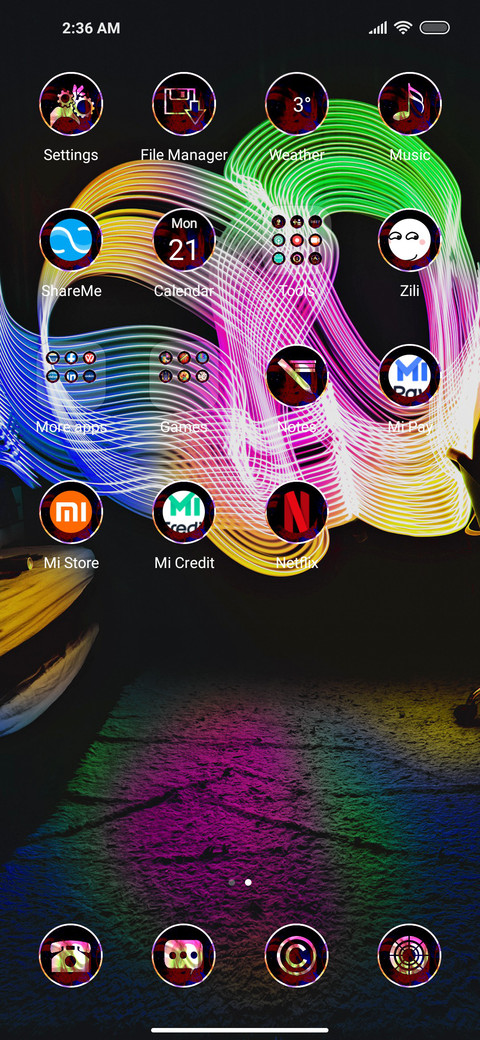Tap the 2:36 AM clock
Viewport: 480px width, 1040px height.
pos(91,28)
